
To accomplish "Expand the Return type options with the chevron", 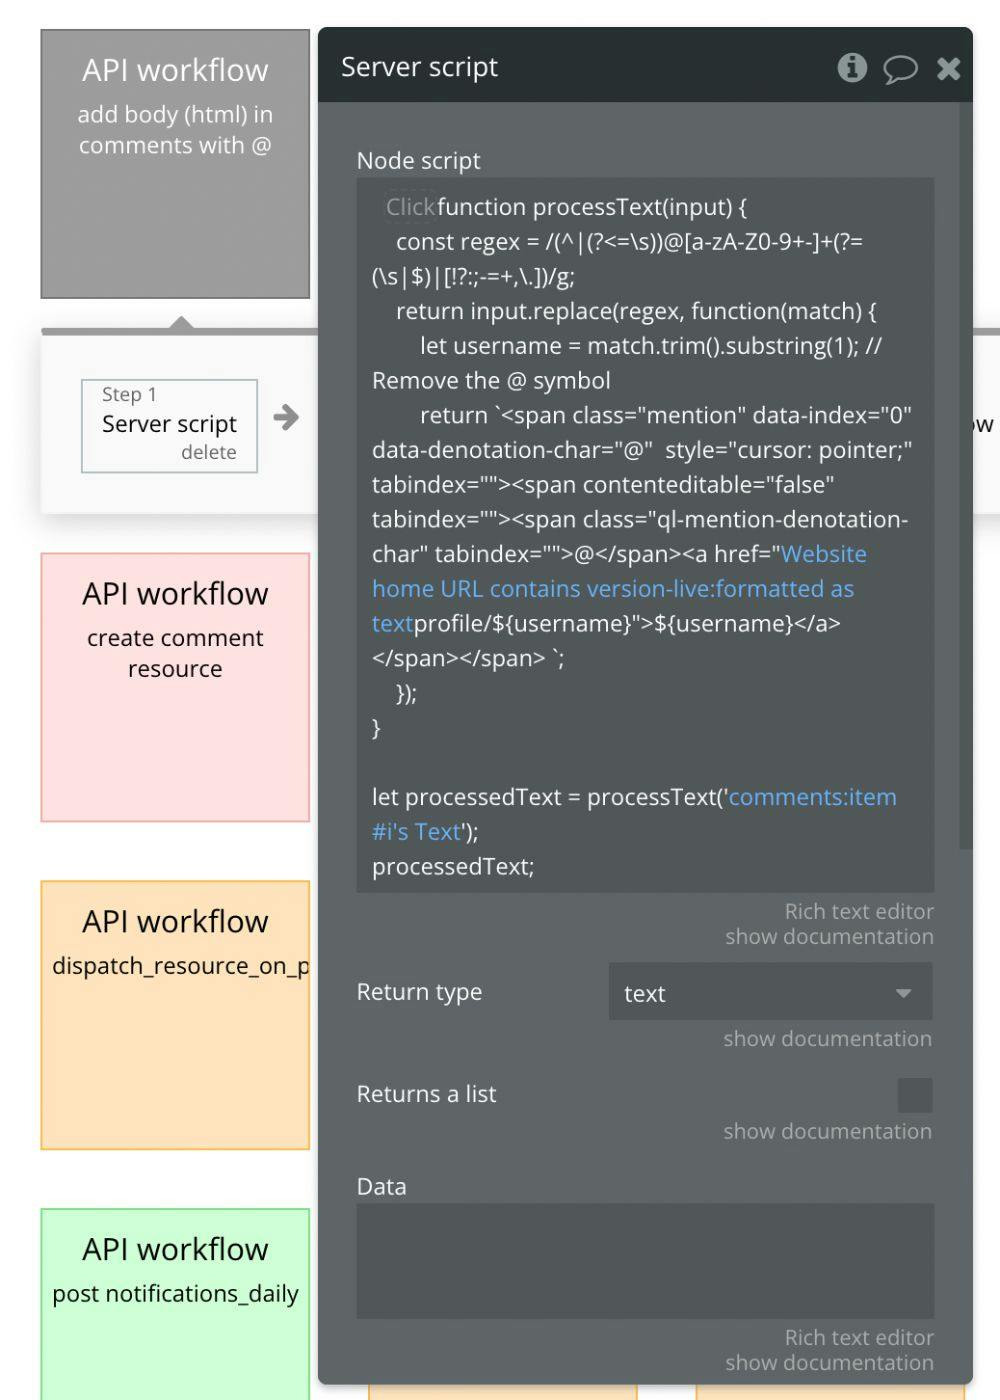I will 903,992.
